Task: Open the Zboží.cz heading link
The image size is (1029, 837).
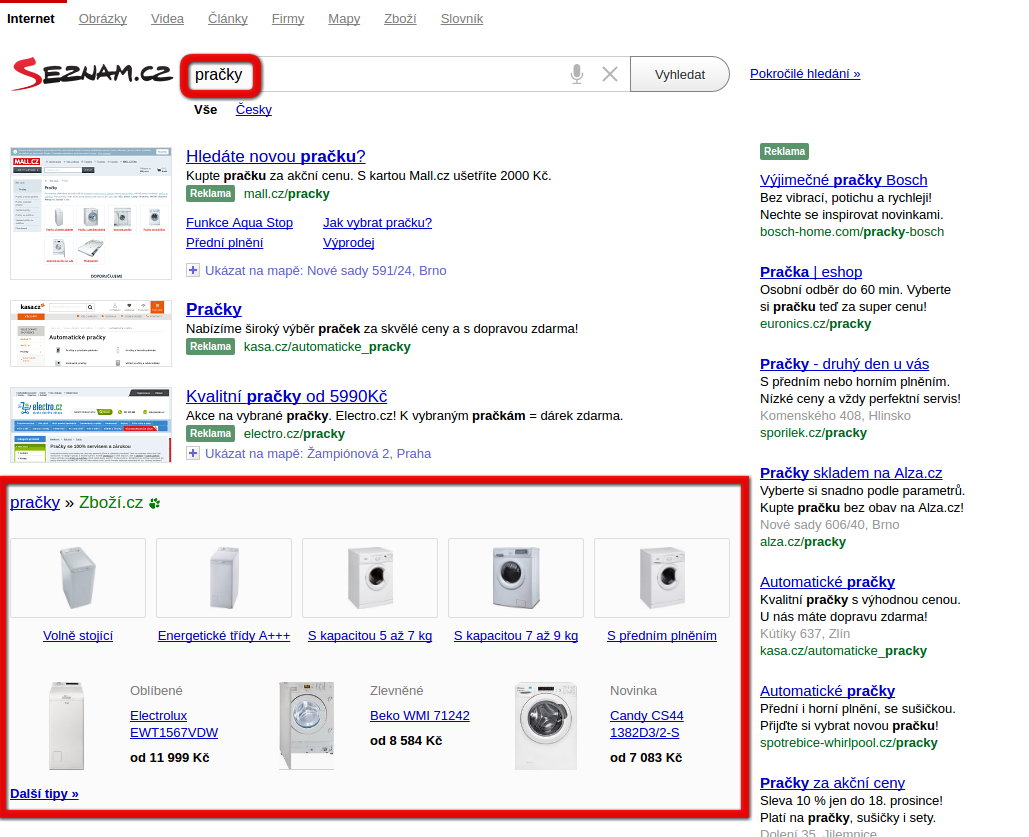Action: click(111, 503)
